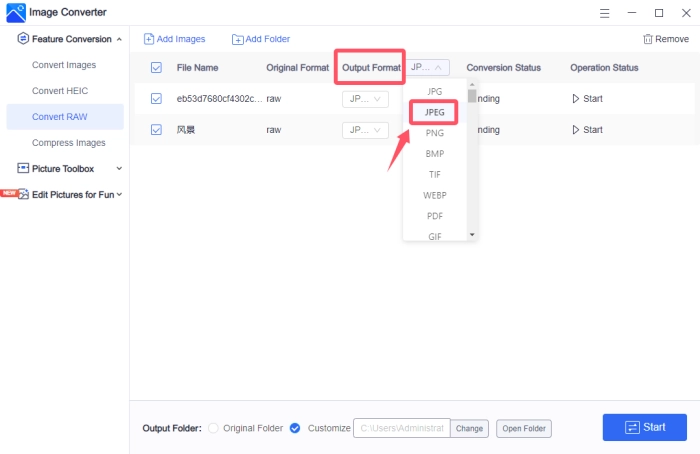Image resolution: width=700 pixels, height=454 pixels.
Task: Toggle the select-all checkbox in header
Action: pyautogui.click(x=155, y=68)
